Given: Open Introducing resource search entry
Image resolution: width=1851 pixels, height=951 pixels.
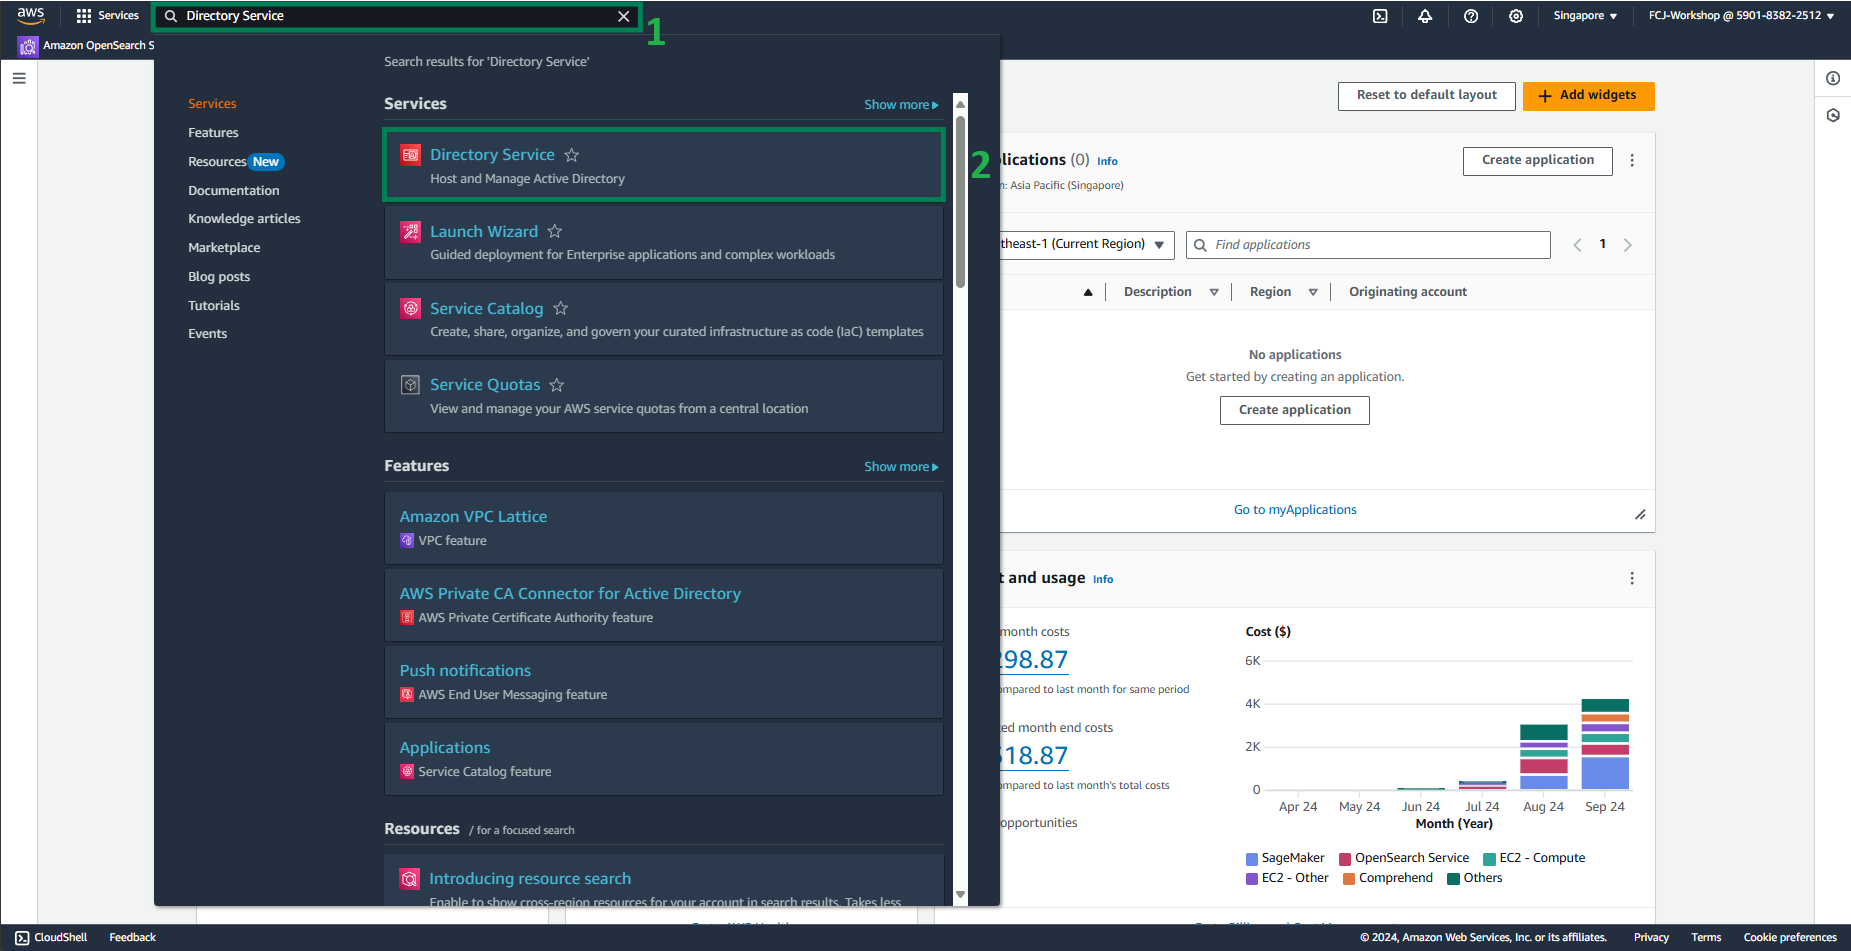Looking at the screenshot, I should [x=530, y=879].
